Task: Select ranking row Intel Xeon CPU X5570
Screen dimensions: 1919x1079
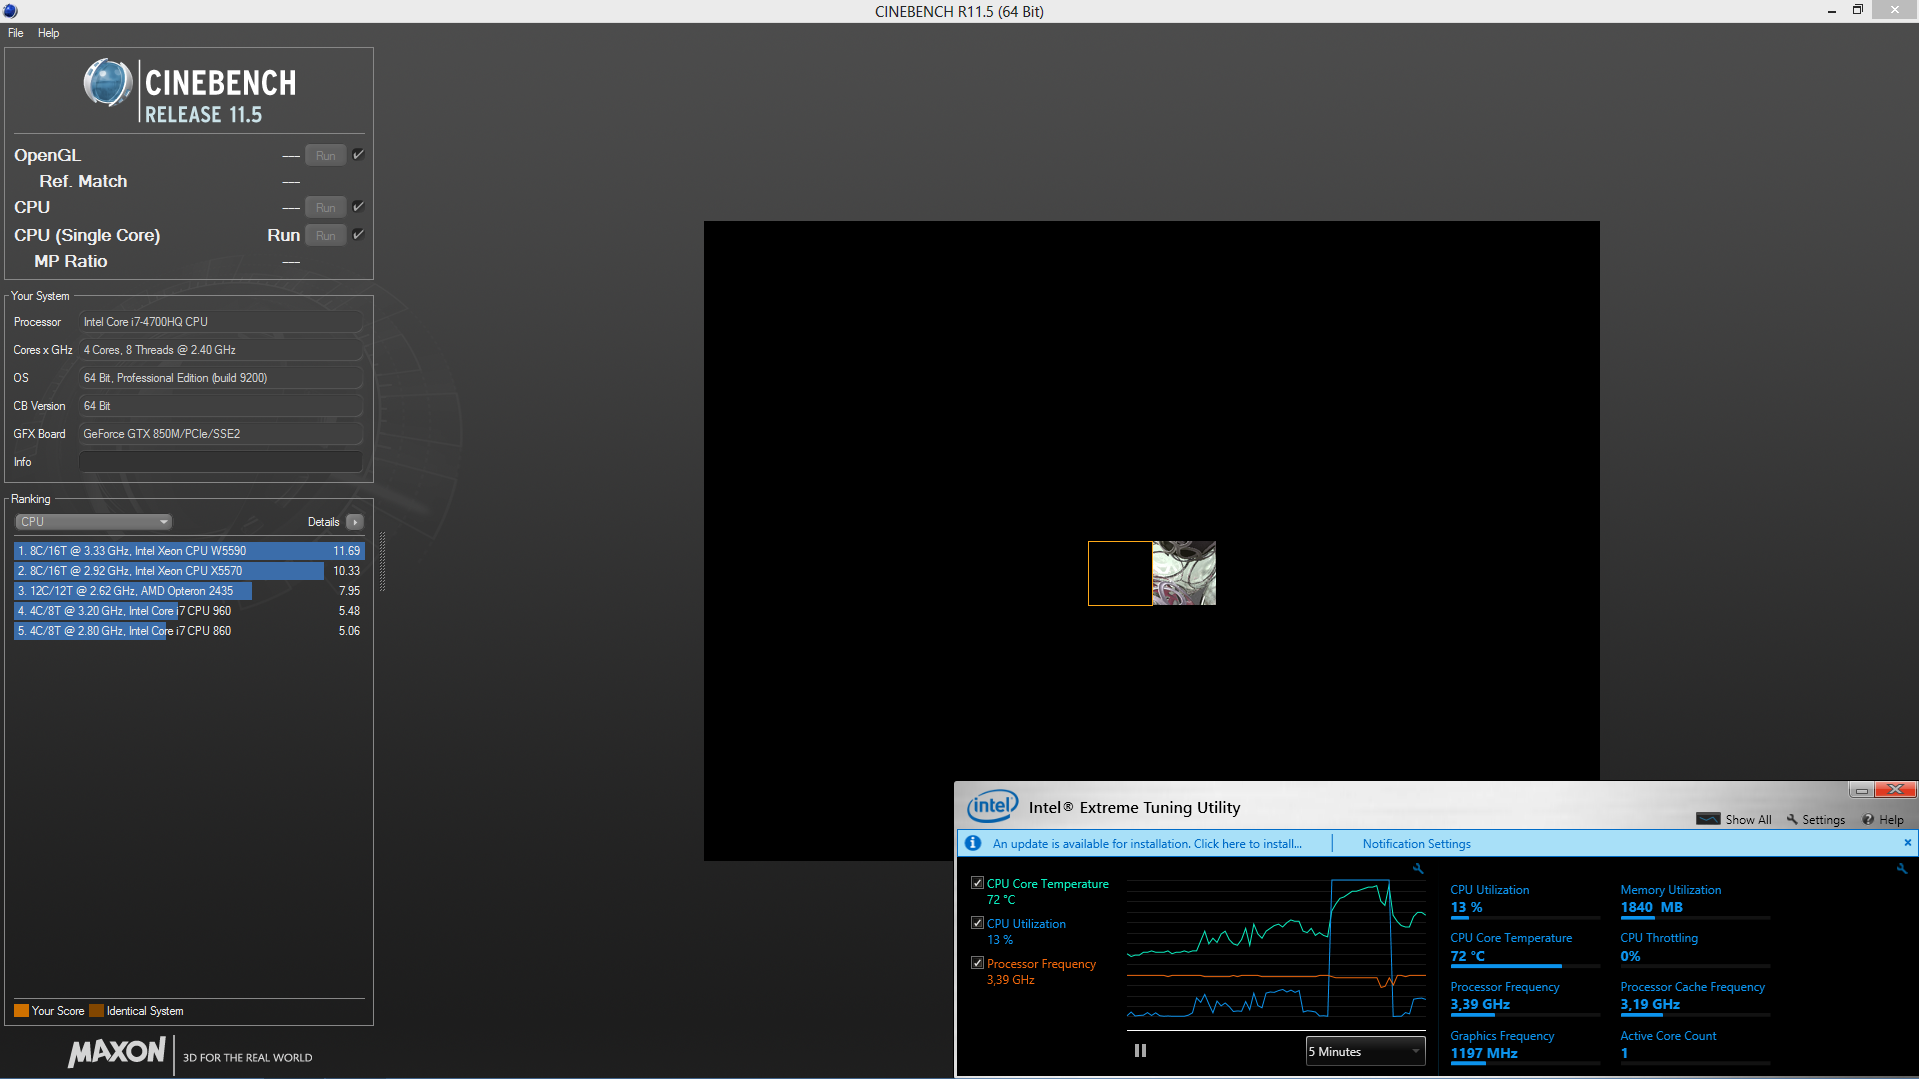Action: click(188, 571)
